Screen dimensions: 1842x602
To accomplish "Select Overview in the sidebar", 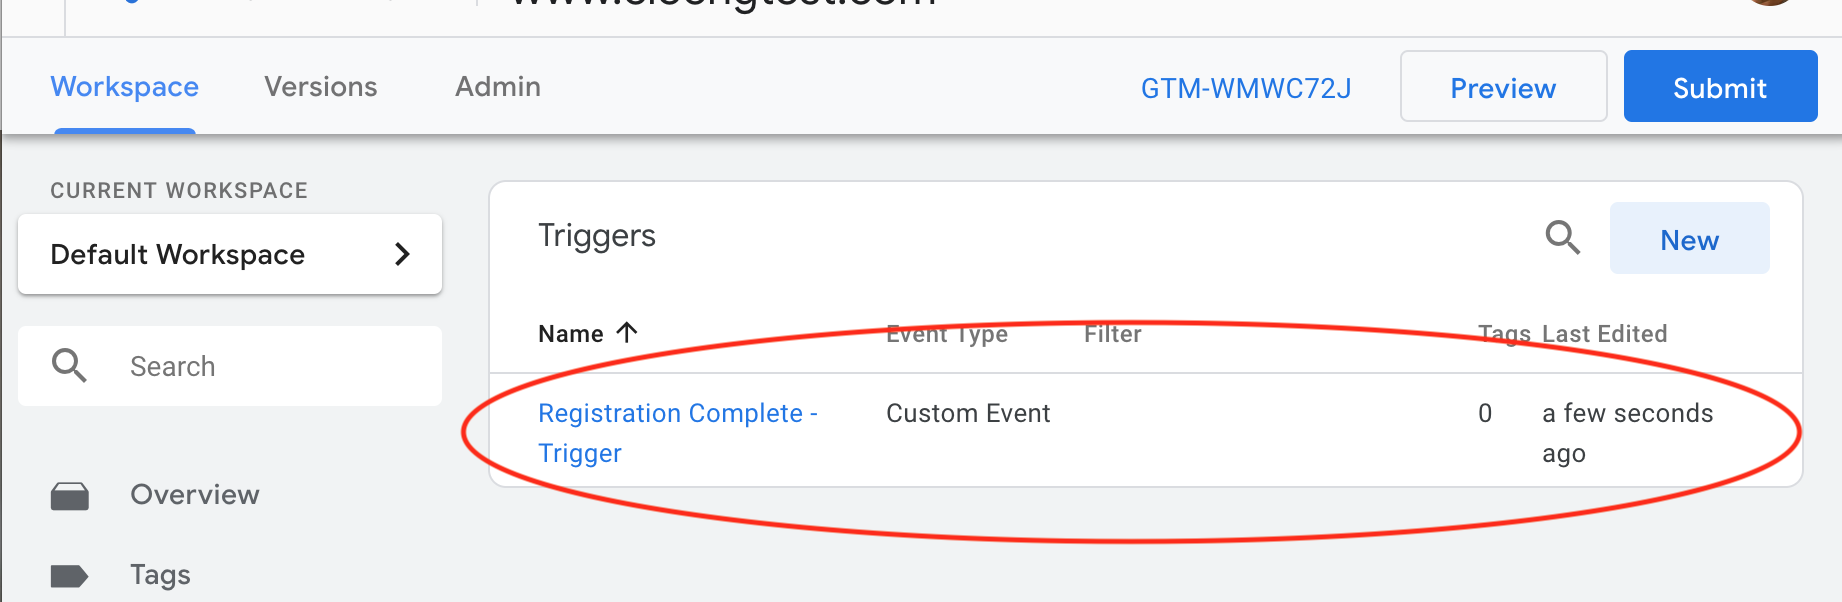I will point(195,495).
